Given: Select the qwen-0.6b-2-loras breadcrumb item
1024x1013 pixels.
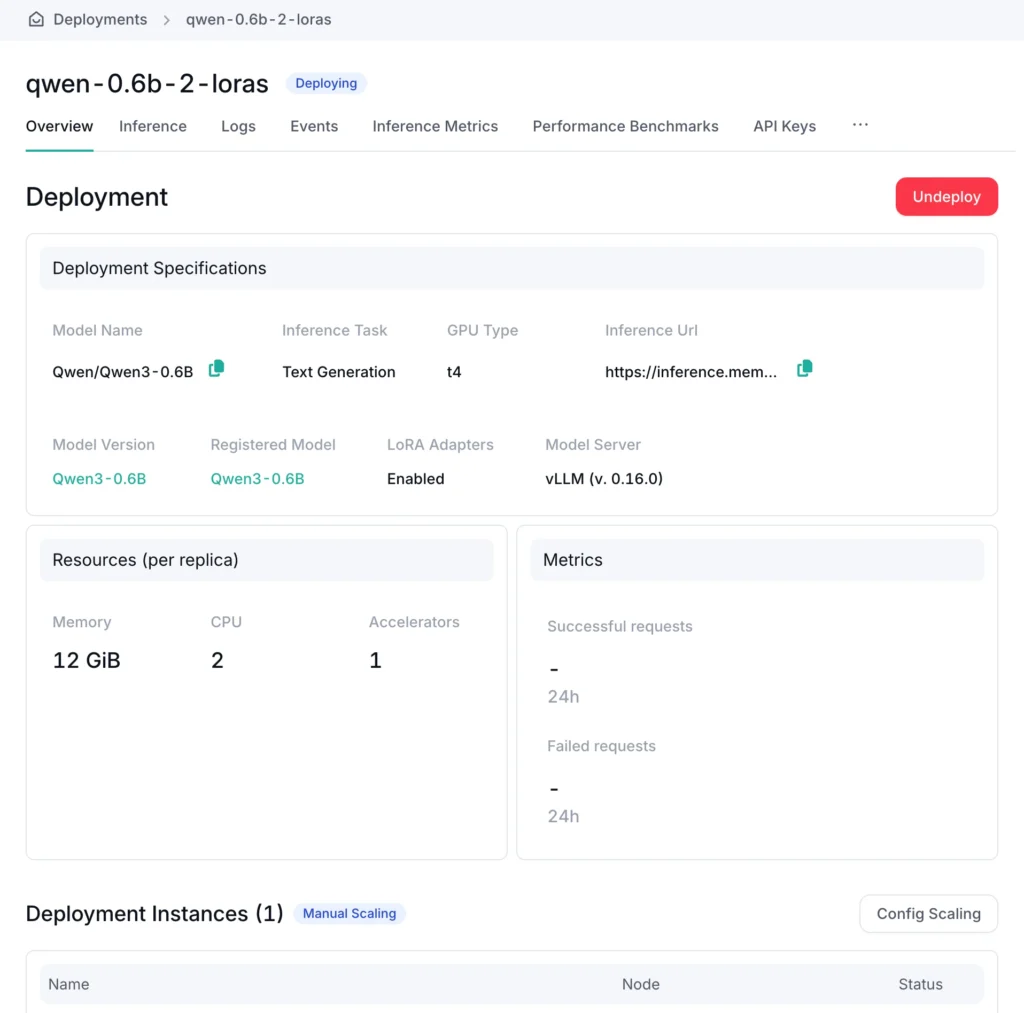Looking at the screenshot, I should 259,20.
